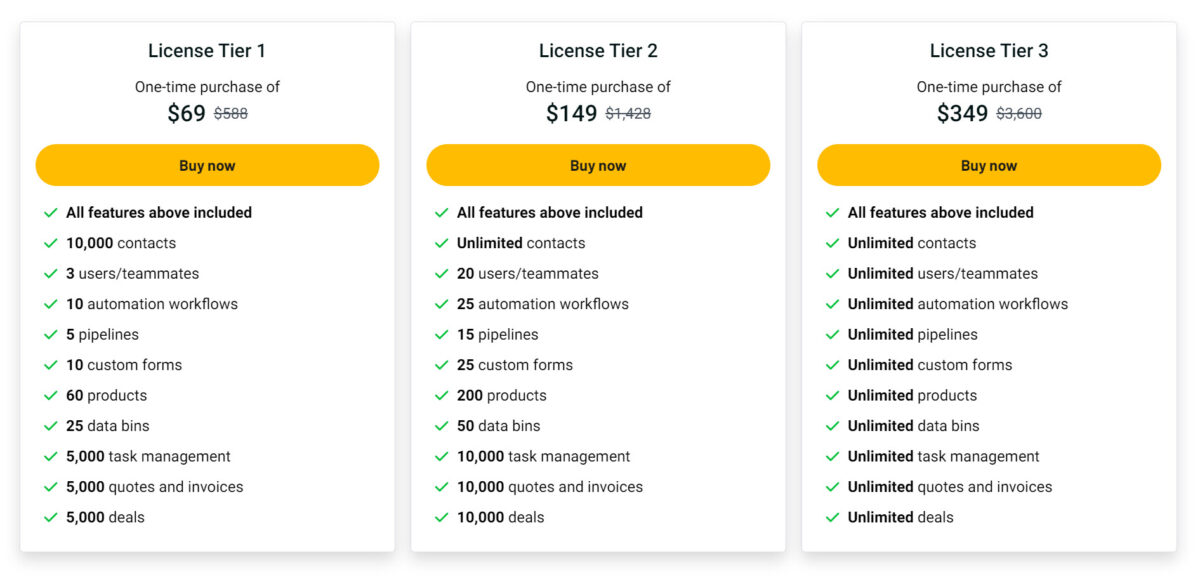Click the checkmark beside Unlimited deals
The image size is (1200, 584).
831,517
